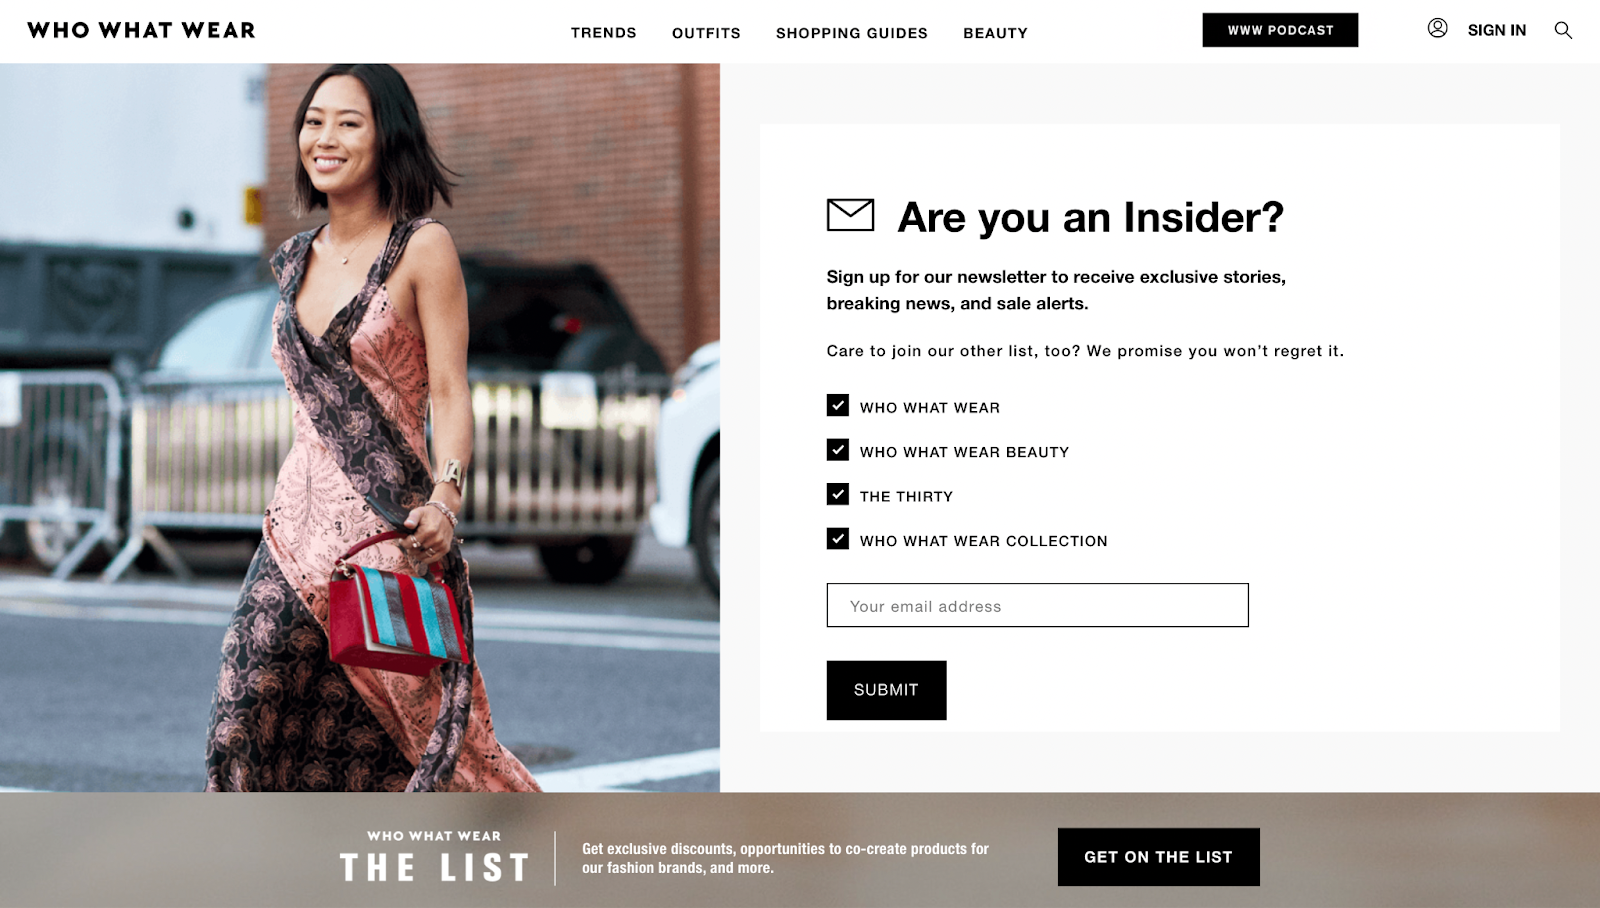The width and height of the screenshot is (1600, 908).
Task: Open the Beauty navigation item
Action: 995,33
